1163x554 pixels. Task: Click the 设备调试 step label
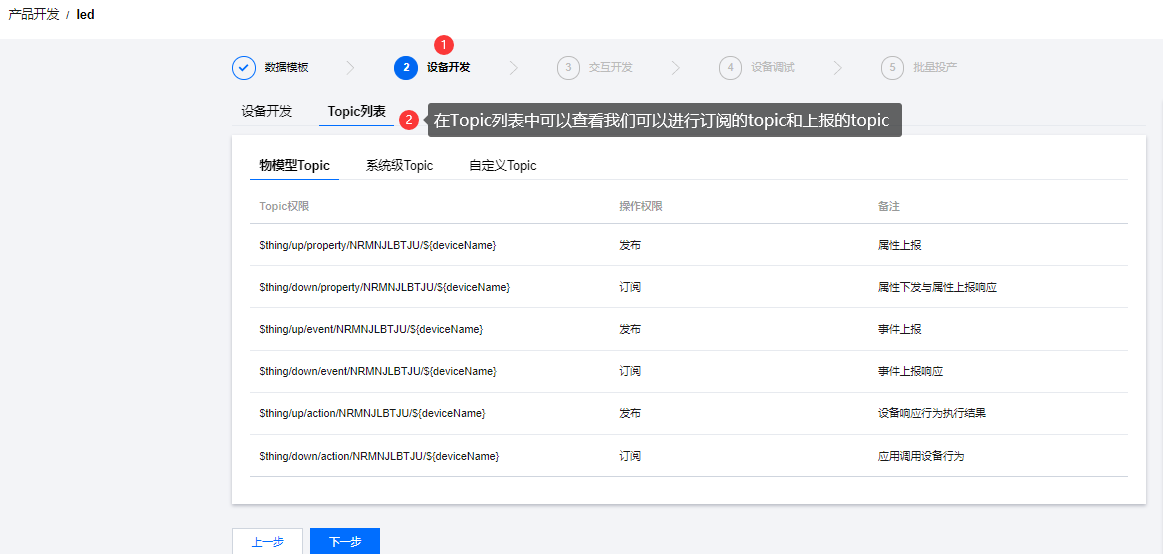pos(773,67)
